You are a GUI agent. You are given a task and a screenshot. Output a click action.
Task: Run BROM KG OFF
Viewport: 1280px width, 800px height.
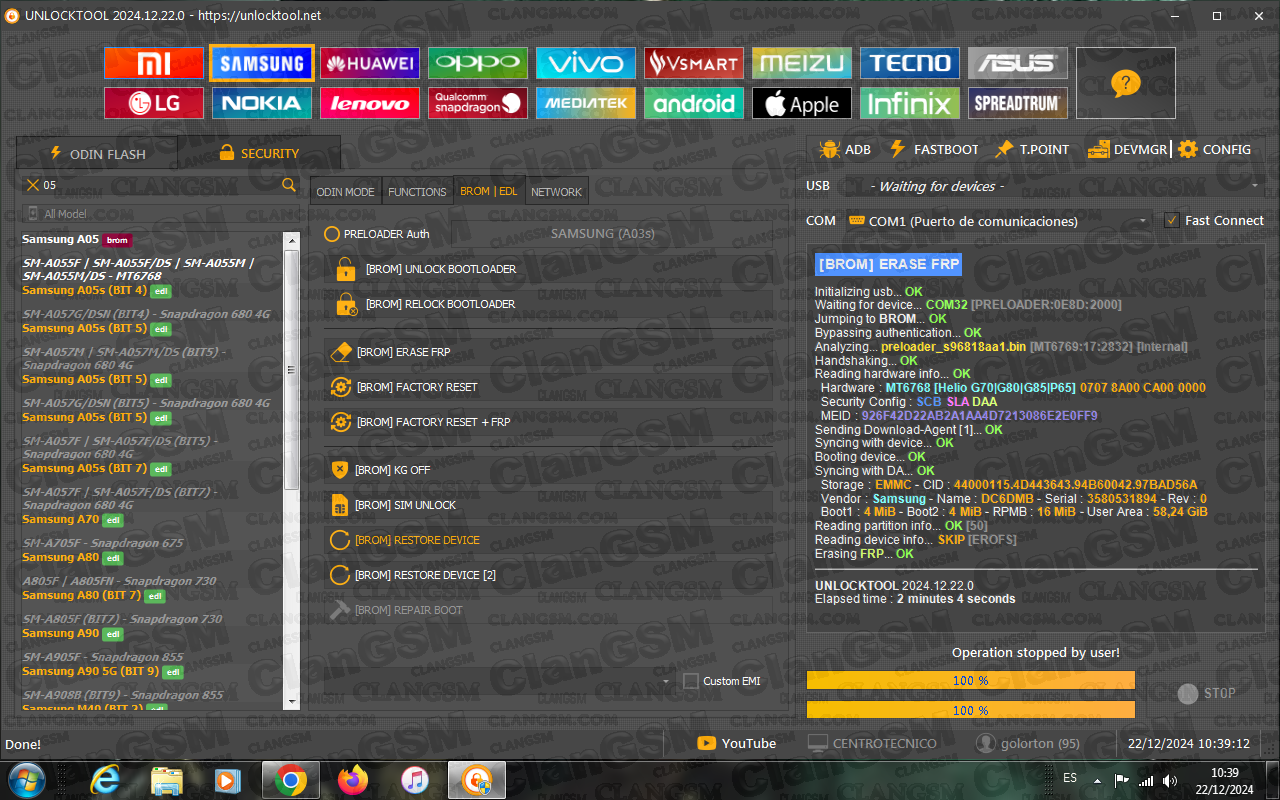pos(548,470)
